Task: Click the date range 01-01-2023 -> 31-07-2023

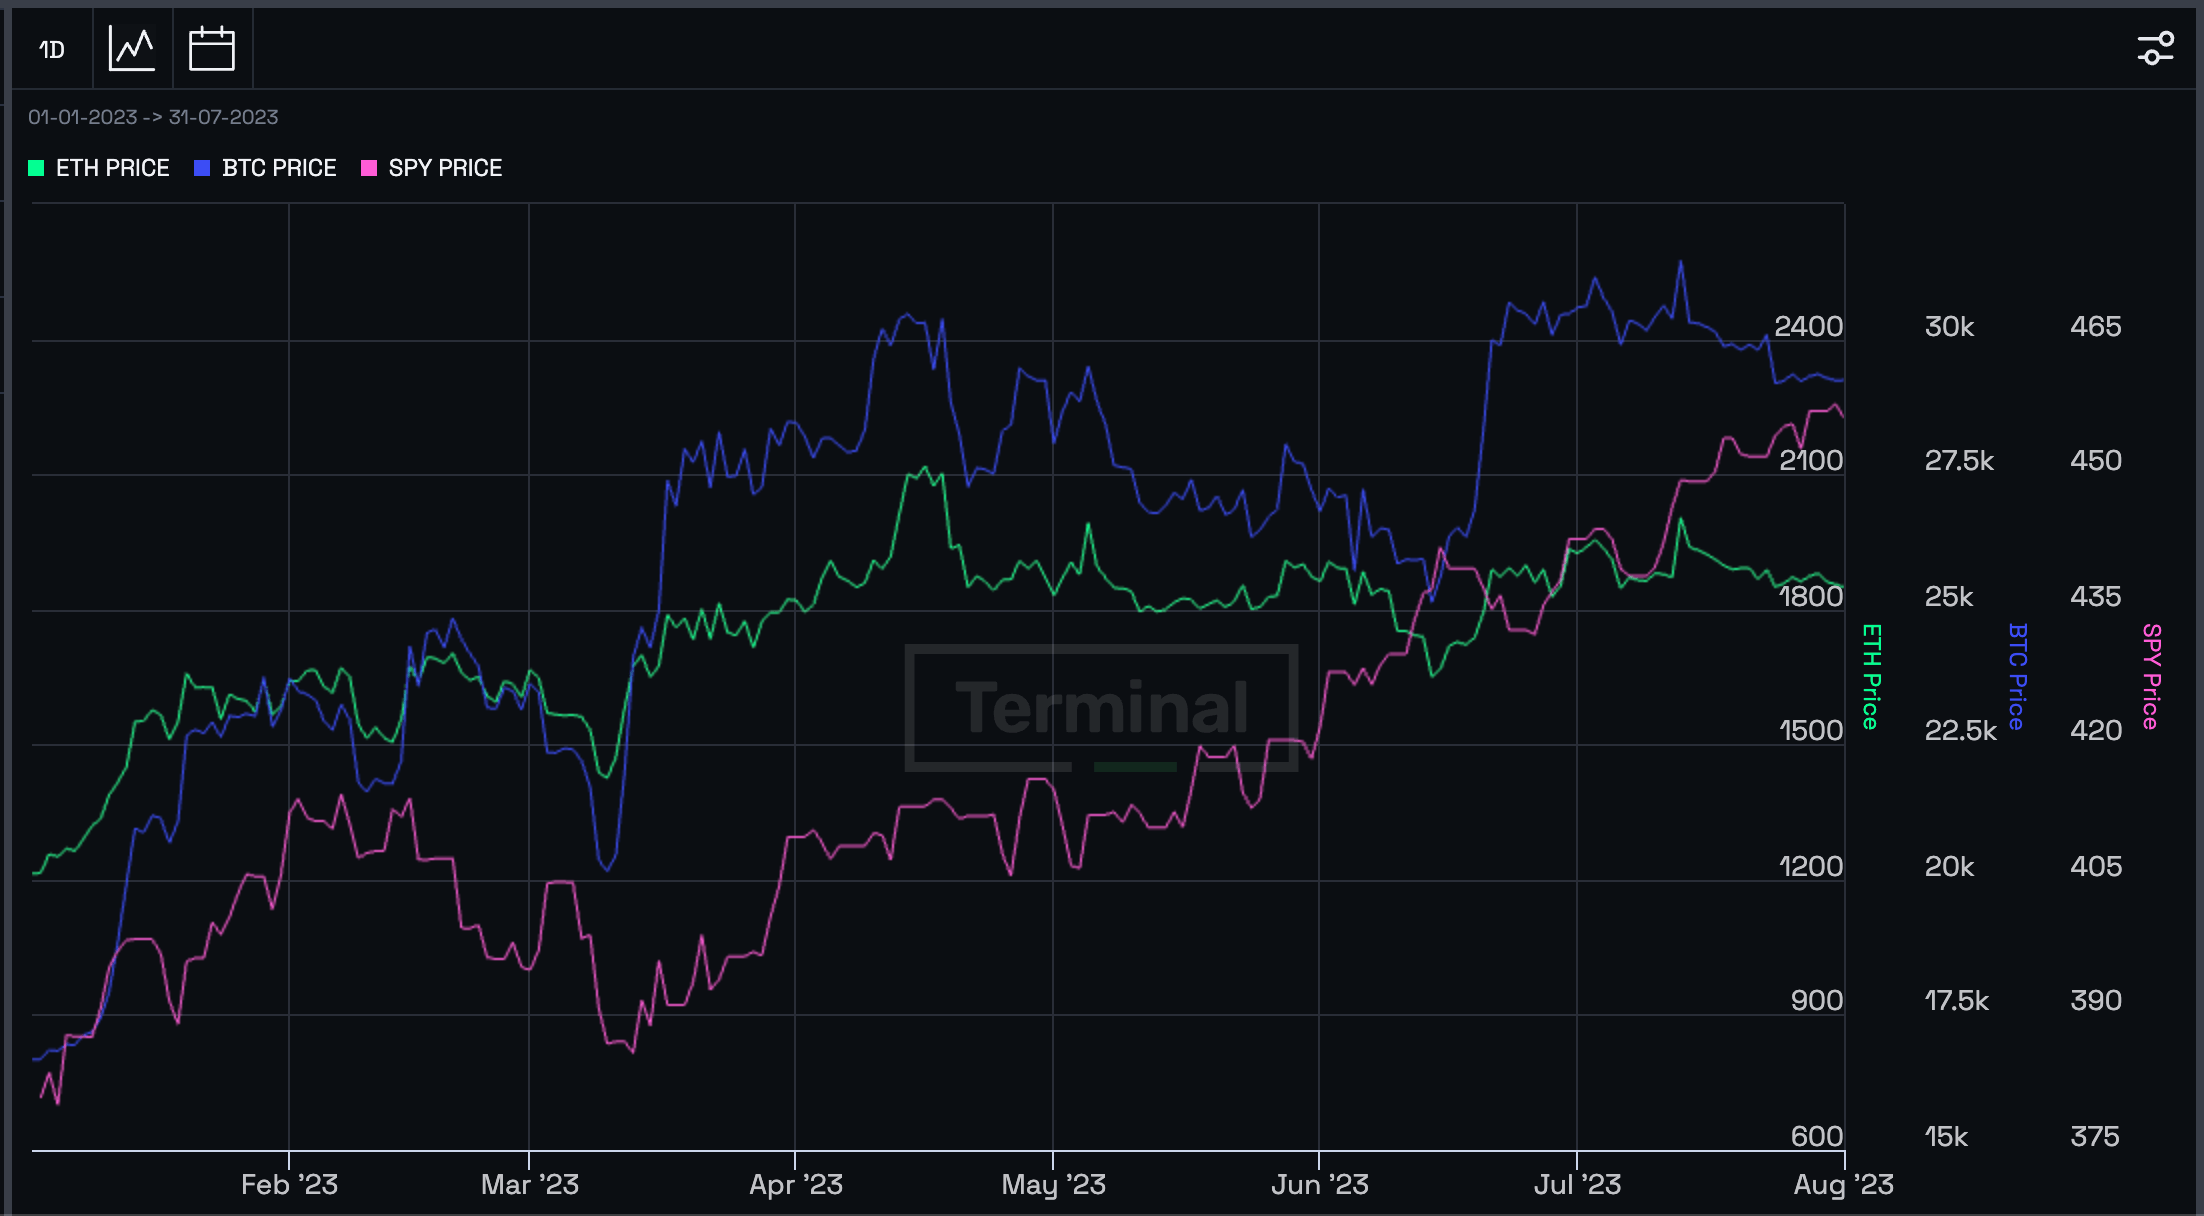Action: click(153, 117)
